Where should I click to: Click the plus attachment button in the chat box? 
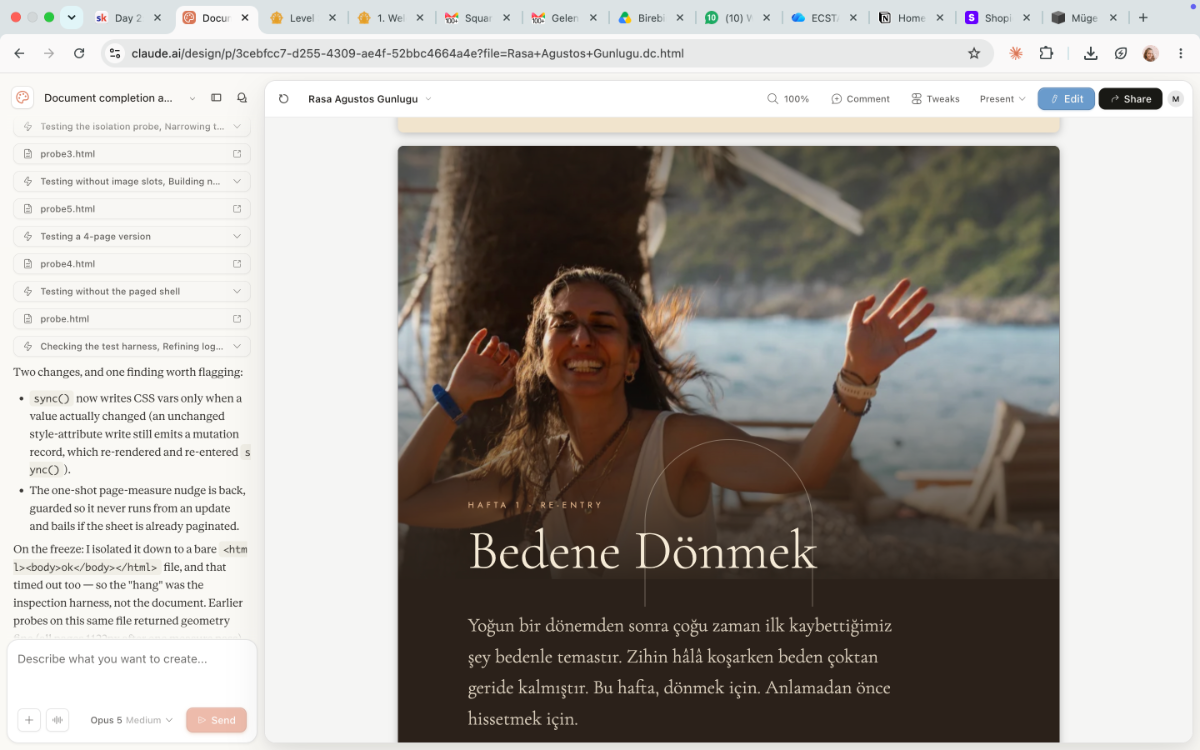coord(29,720)
